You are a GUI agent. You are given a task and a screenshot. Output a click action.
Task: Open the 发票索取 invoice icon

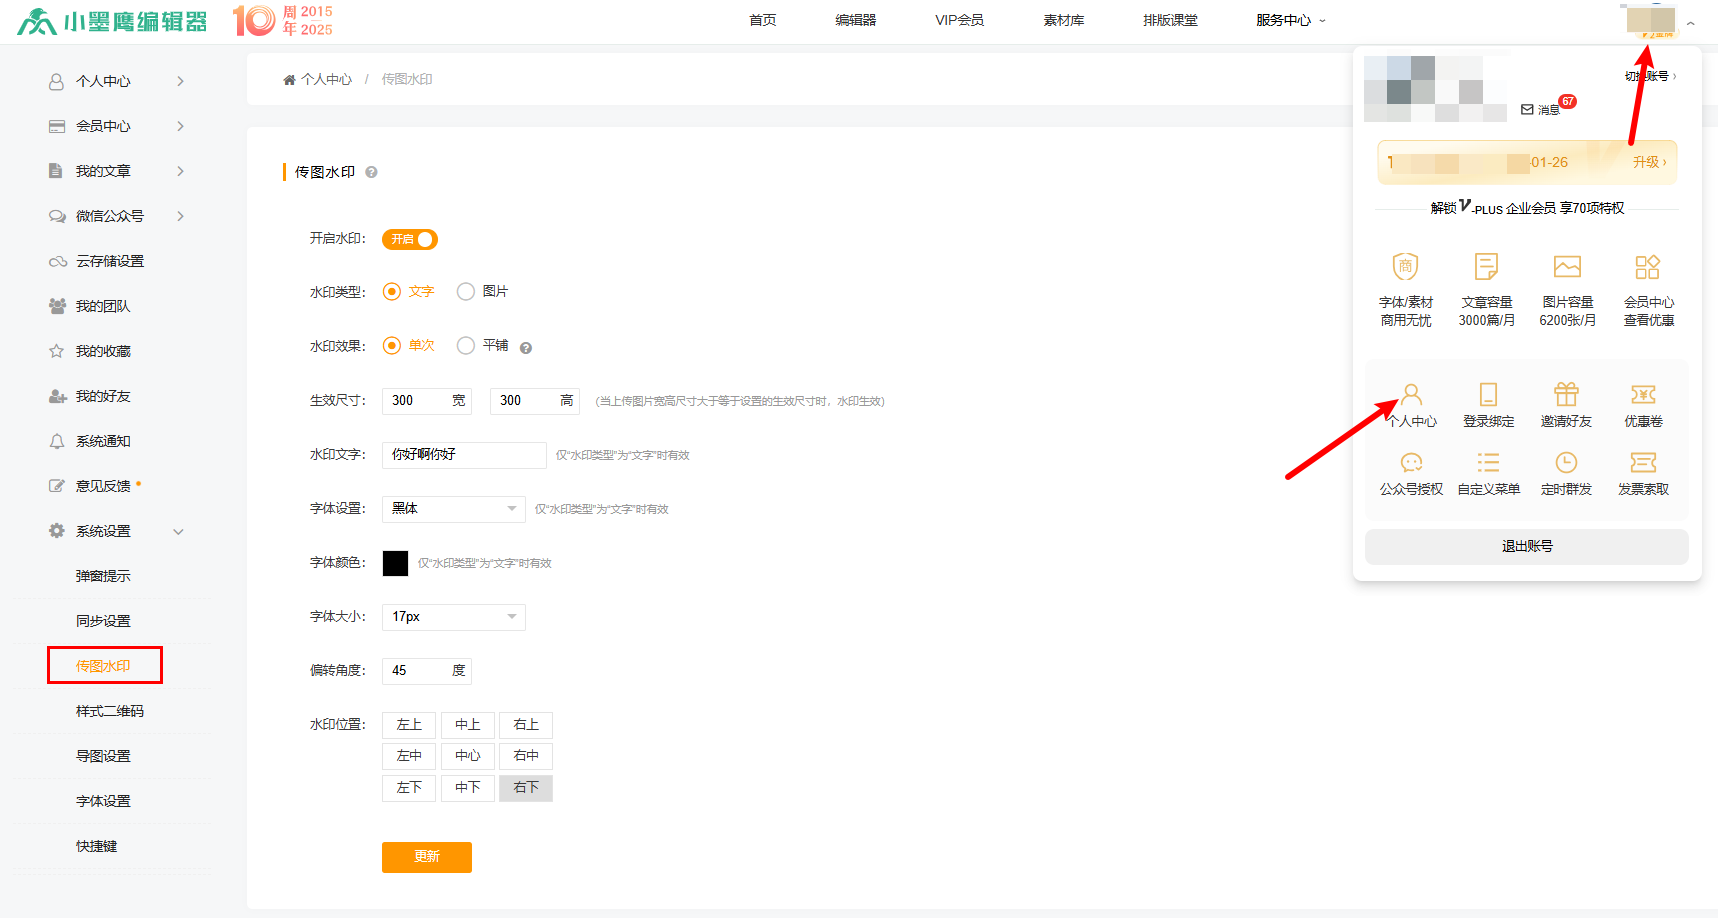[x=1643, y=463]
